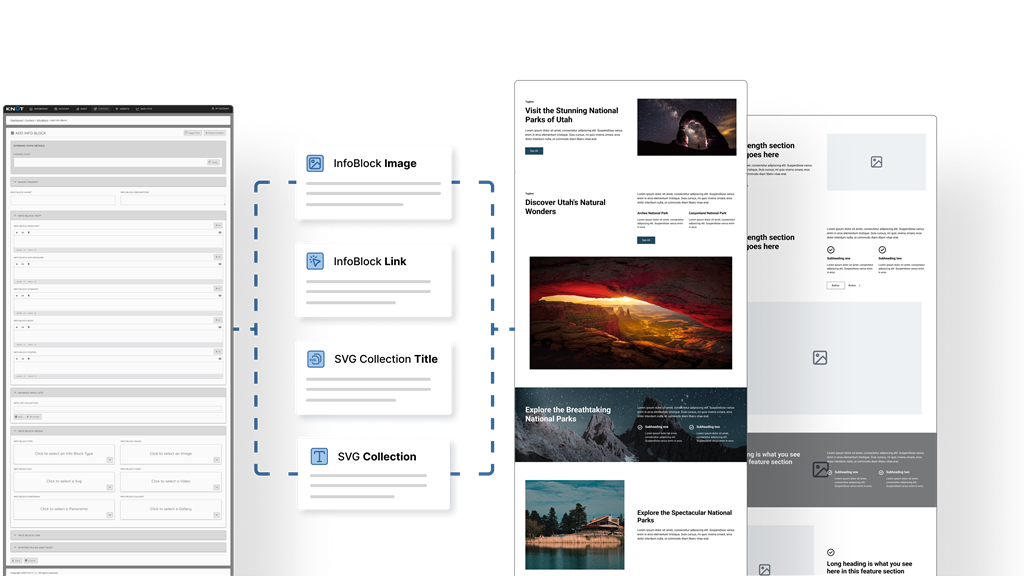Viewport: 1024px width, 576px height.
Task: Click 'See All' button in Discover Utah's Natural Wonders section
Action: (646, 240)
